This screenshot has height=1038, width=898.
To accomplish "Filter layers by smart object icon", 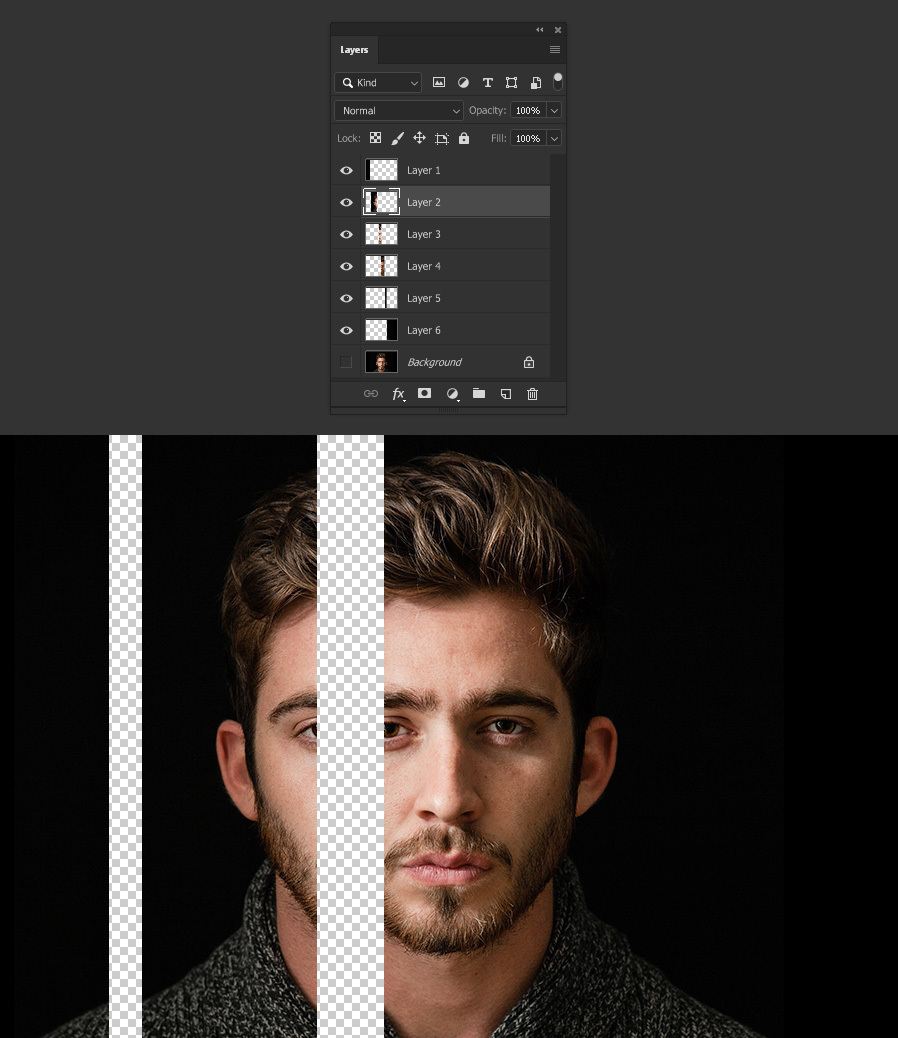I will tap(536, 83).
